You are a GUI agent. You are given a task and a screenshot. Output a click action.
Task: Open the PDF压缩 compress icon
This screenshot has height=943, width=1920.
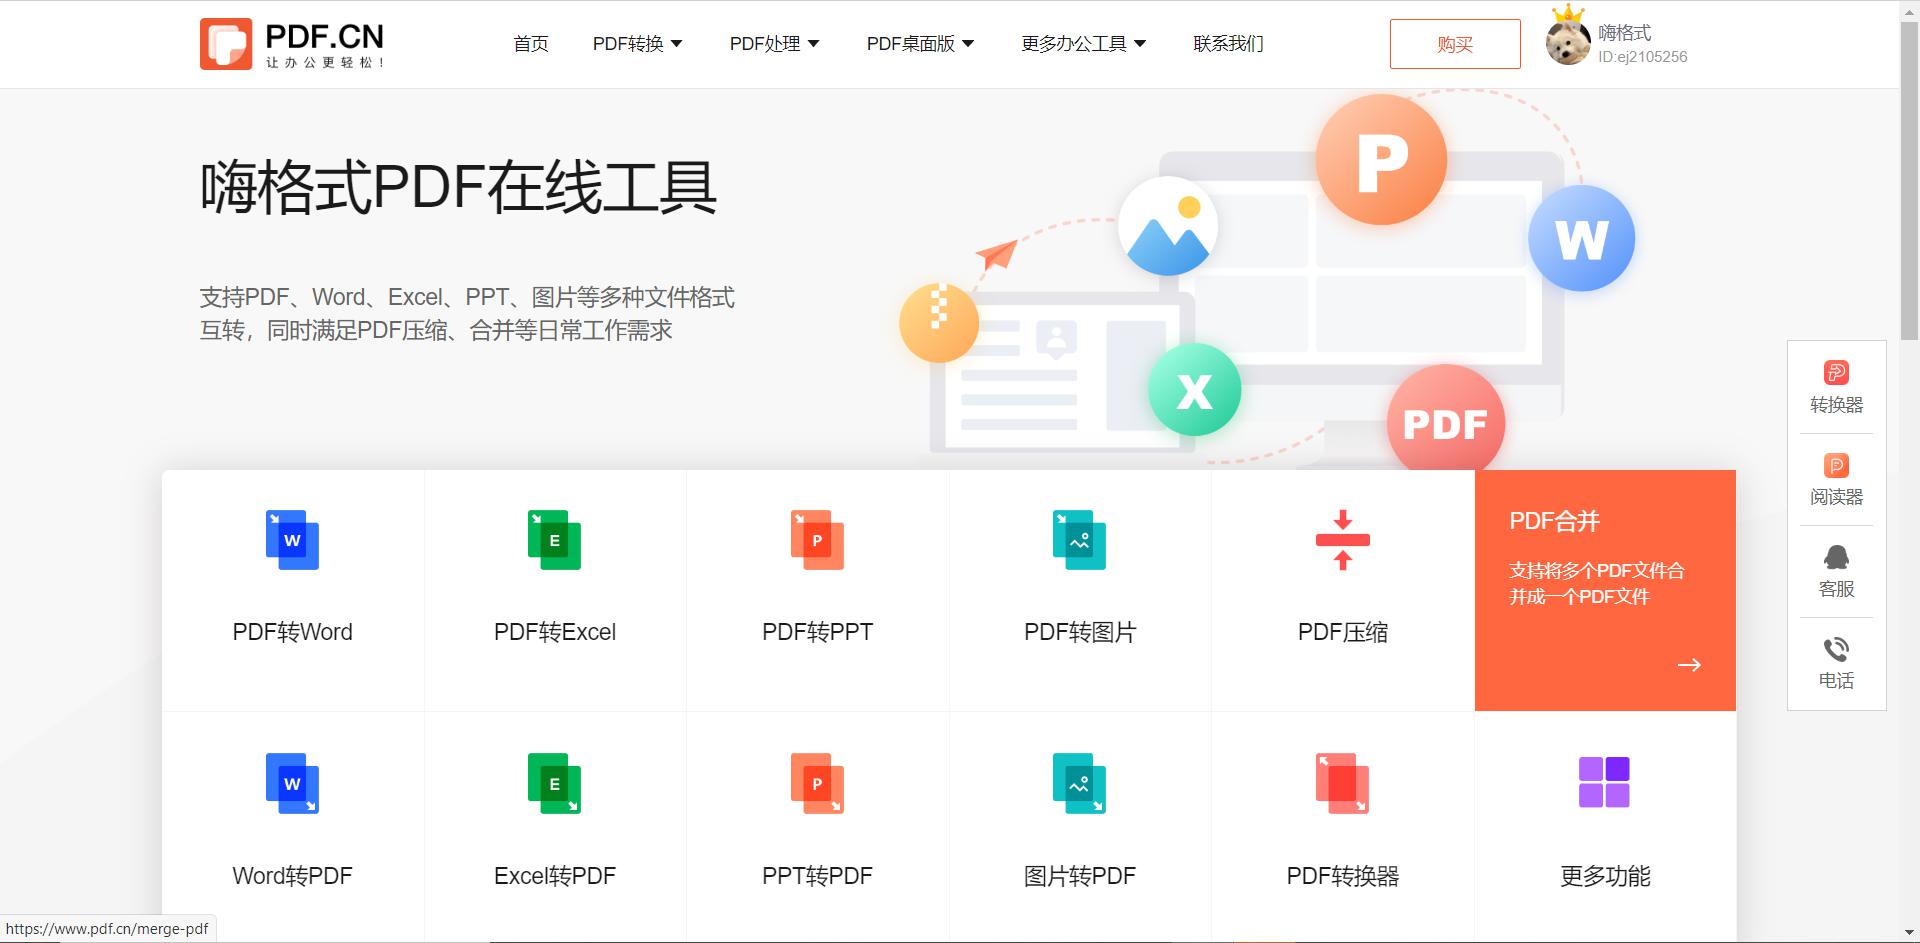pos(1343,540)
